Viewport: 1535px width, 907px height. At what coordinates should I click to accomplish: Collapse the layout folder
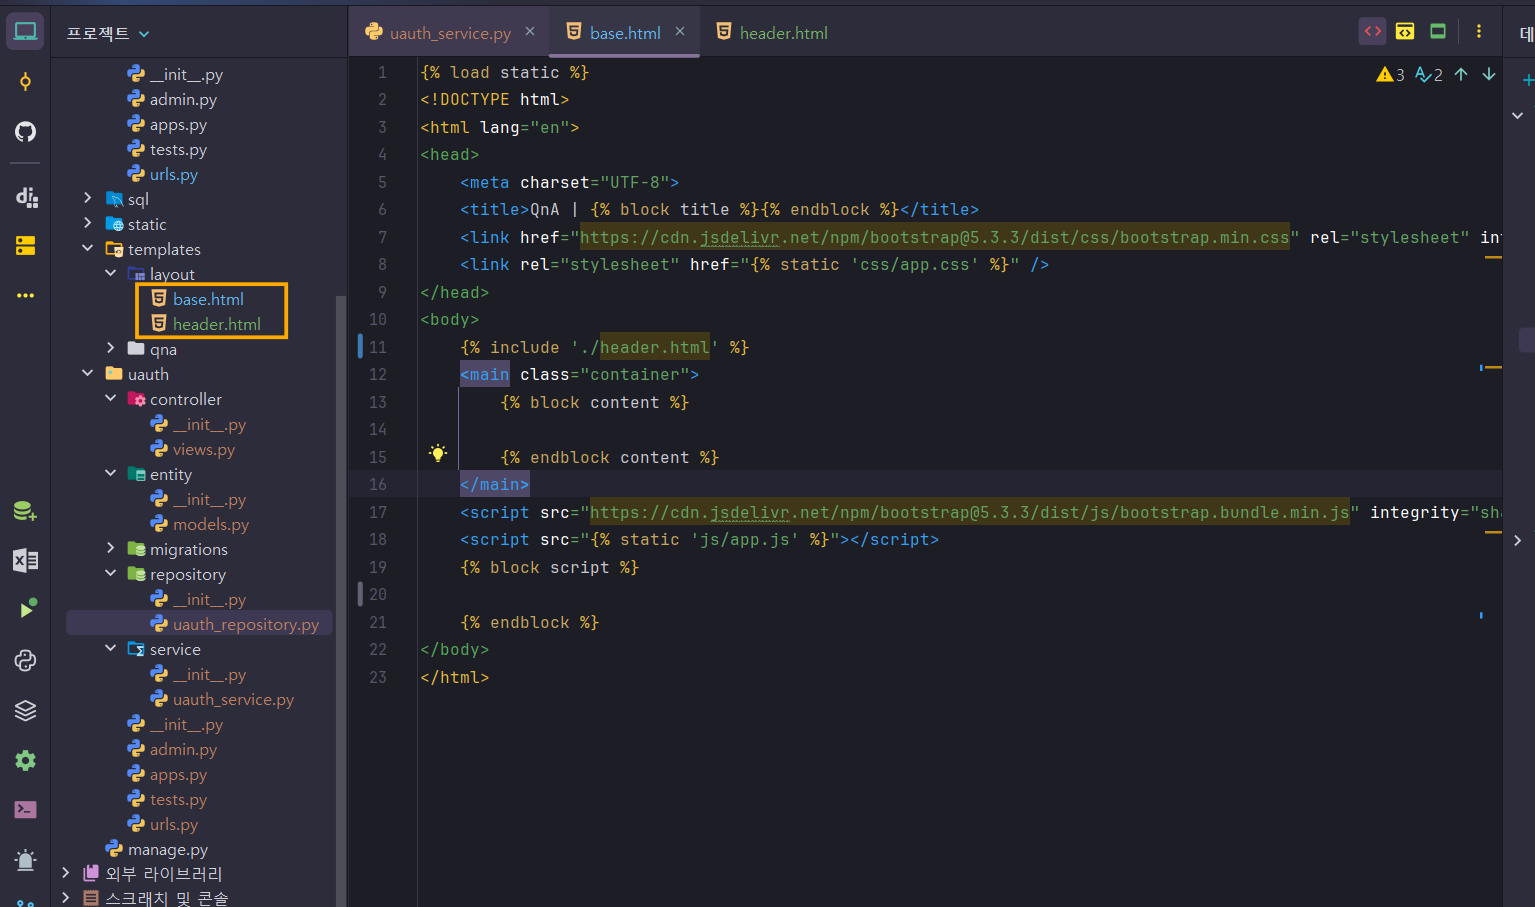tap(110, 273)
